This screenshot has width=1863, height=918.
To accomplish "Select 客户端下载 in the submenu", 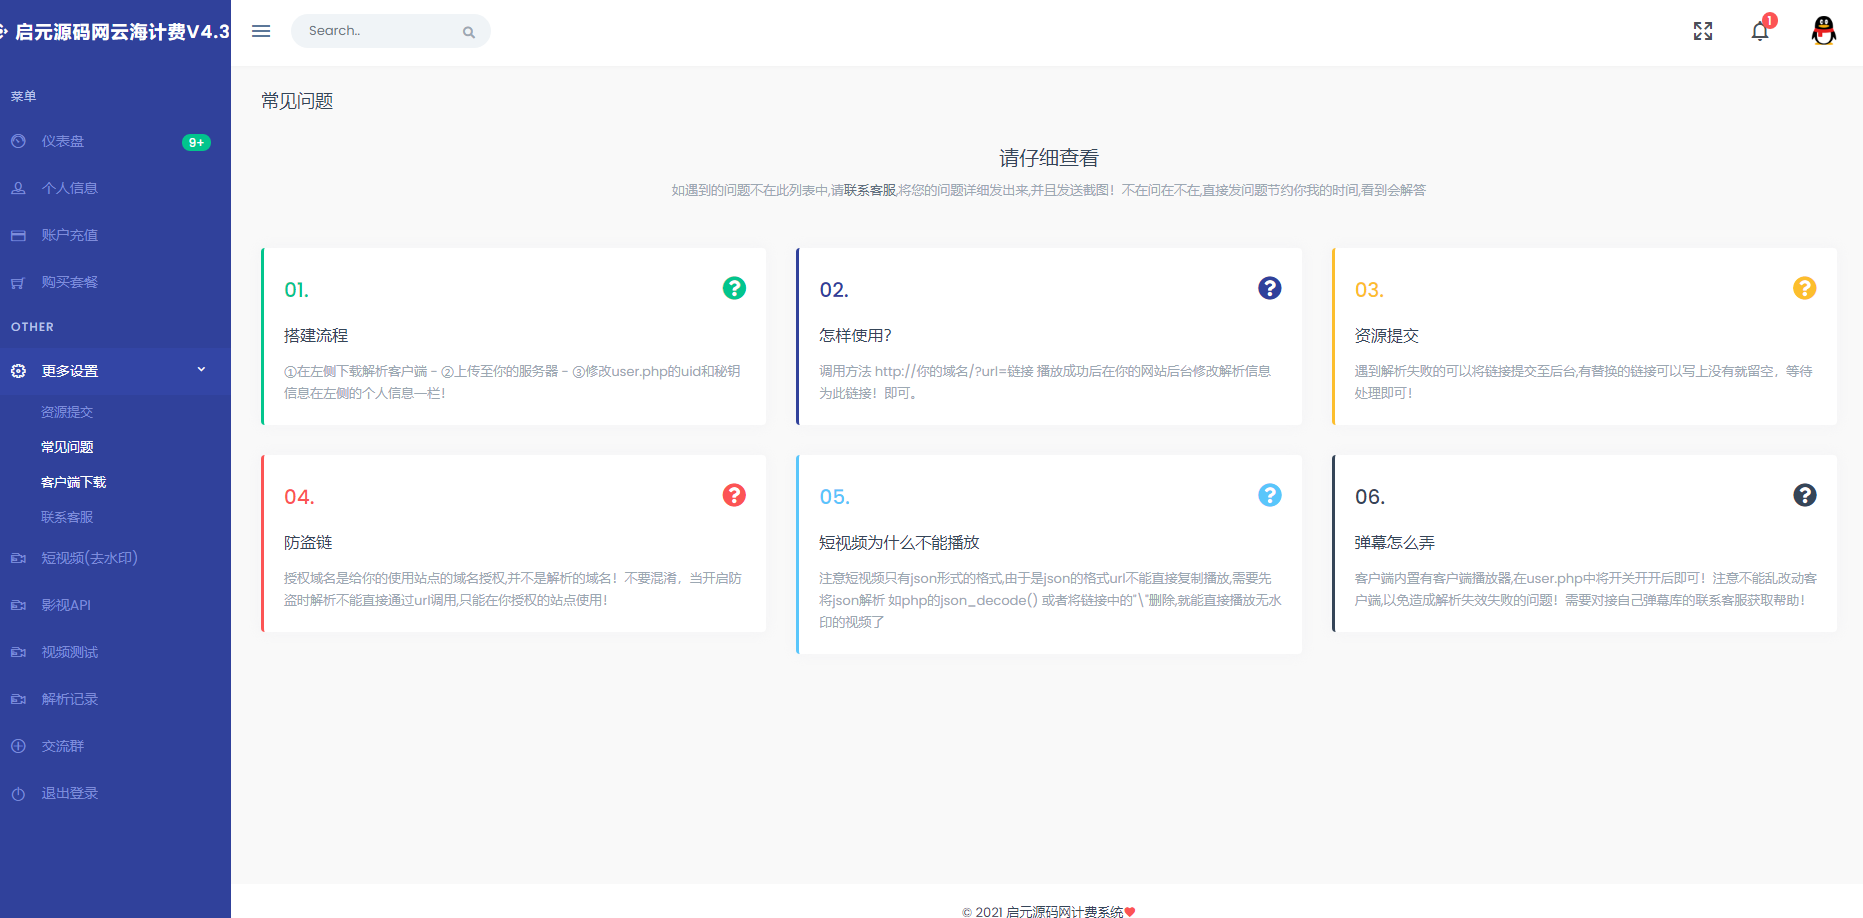I will pyautogui.click(x=73, y=482).
